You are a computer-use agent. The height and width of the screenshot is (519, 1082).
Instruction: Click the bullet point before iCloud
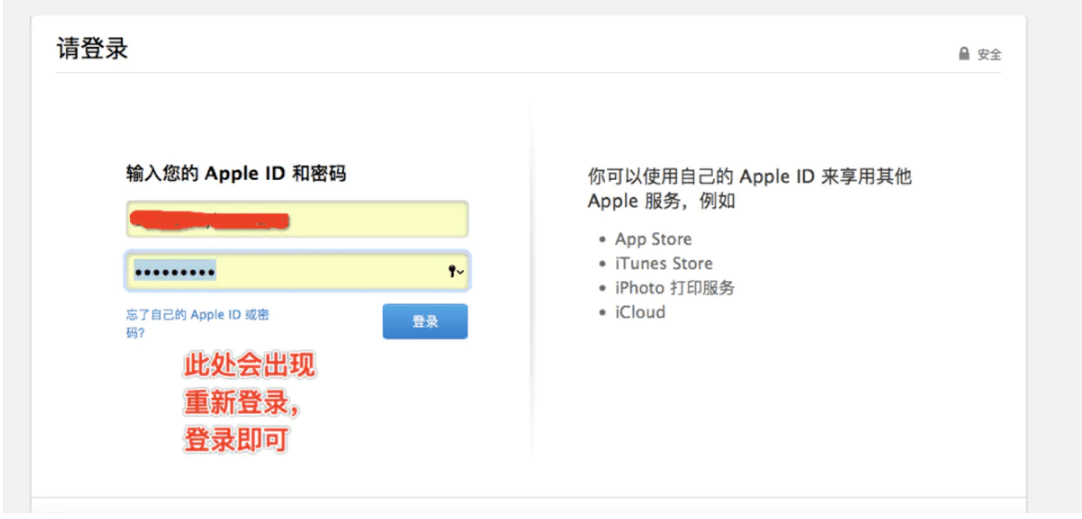(603, 313)
